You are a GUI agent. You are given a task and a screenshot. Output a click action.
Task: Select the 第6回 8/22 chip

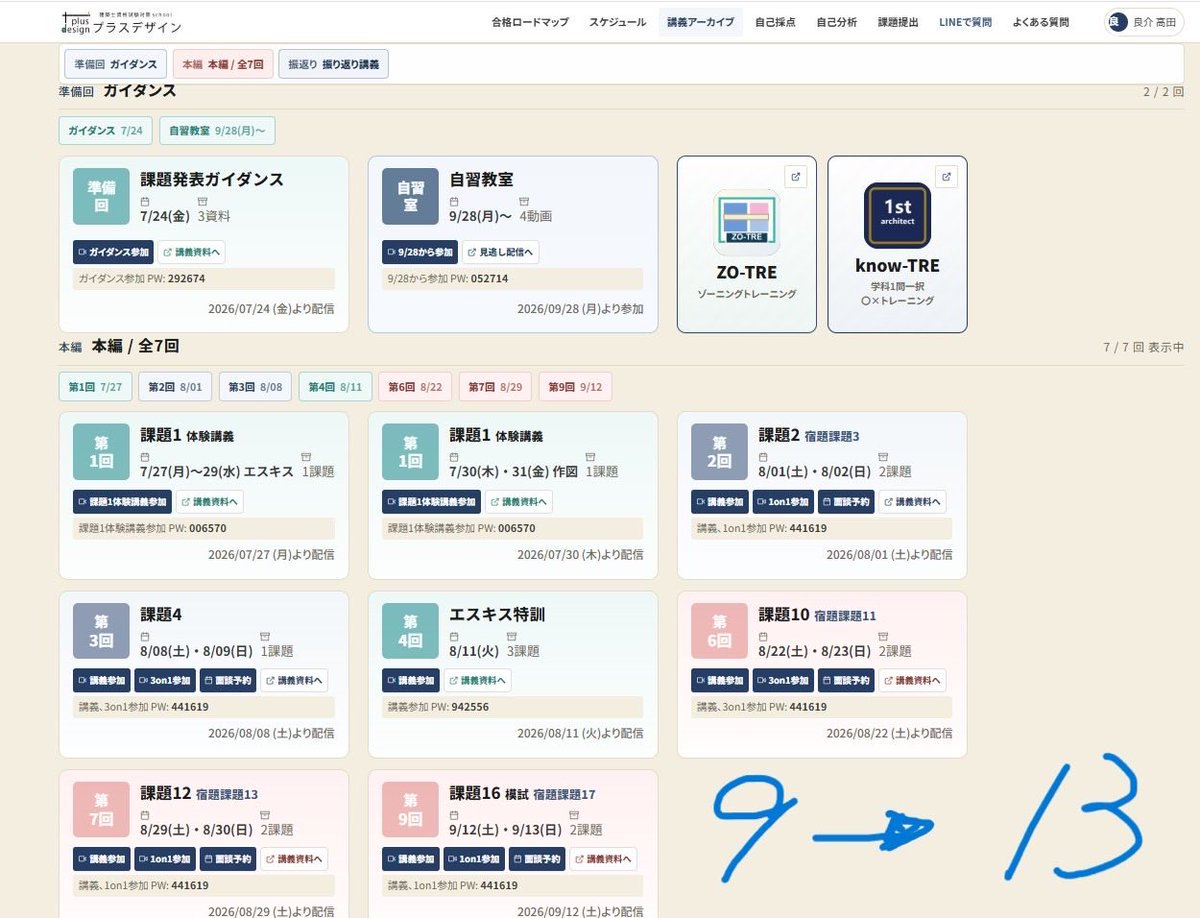415,387
